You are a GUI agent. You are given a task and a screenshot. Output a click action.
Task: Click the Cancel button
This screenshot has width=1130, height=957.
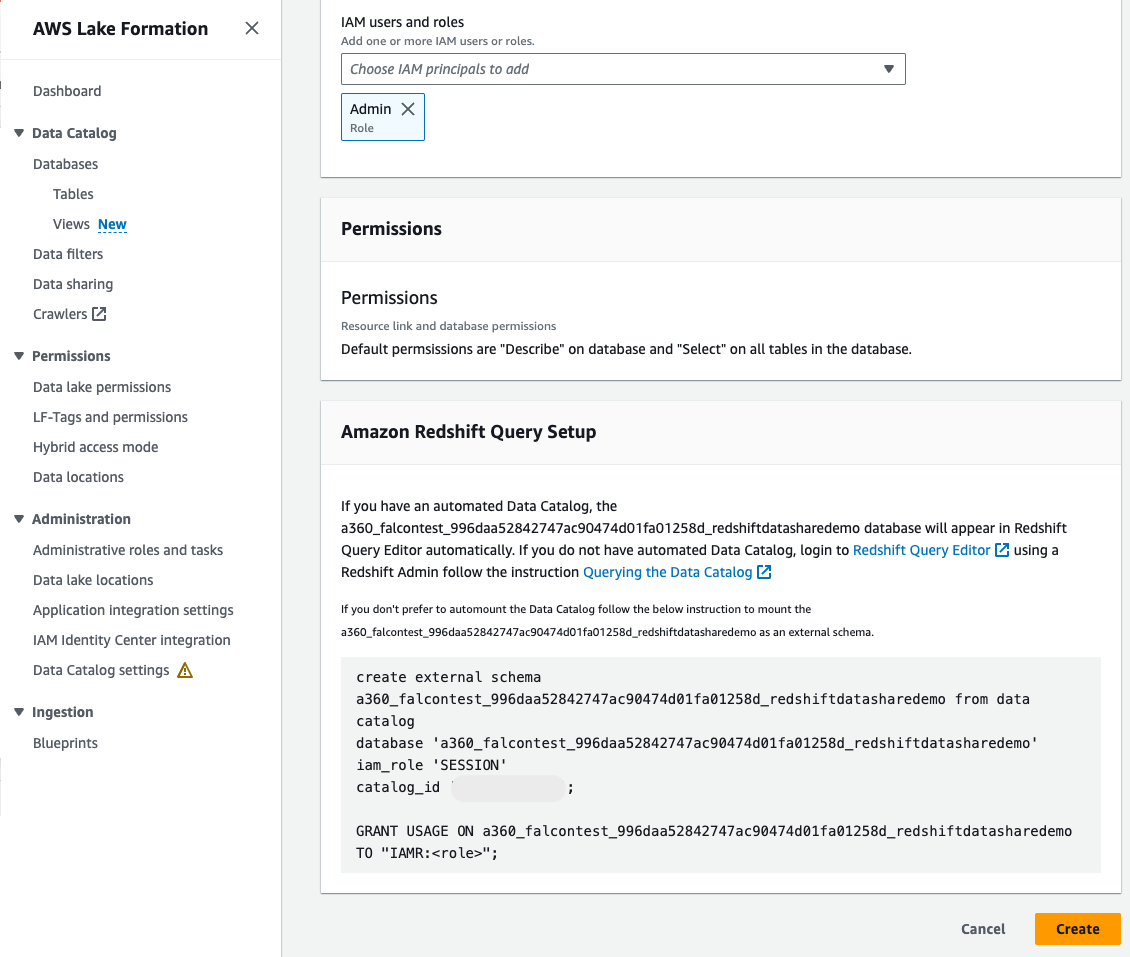coord(983,929)
